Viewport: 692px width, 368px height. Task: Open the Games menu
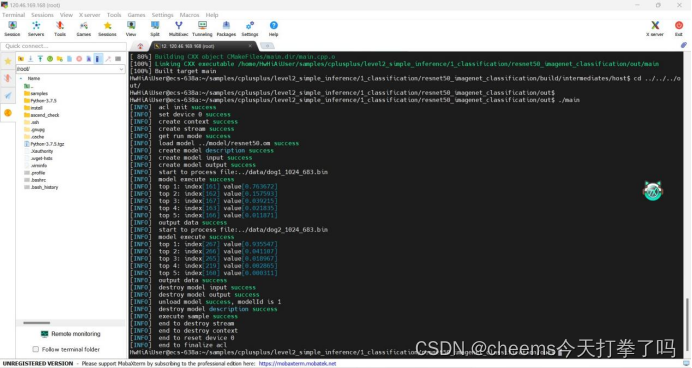click(x=136, y=15)
